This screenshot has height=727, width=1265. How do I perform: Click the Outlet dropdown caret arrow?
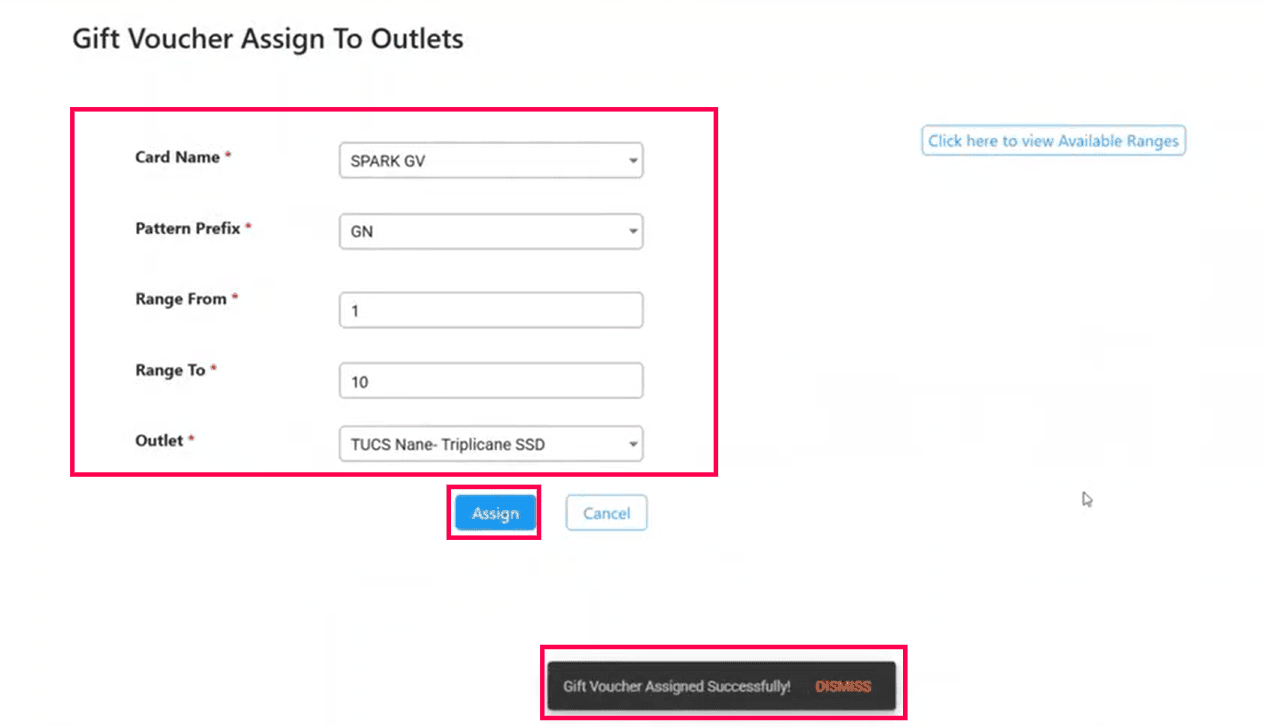pyautogui.click(x=633, y=445)
